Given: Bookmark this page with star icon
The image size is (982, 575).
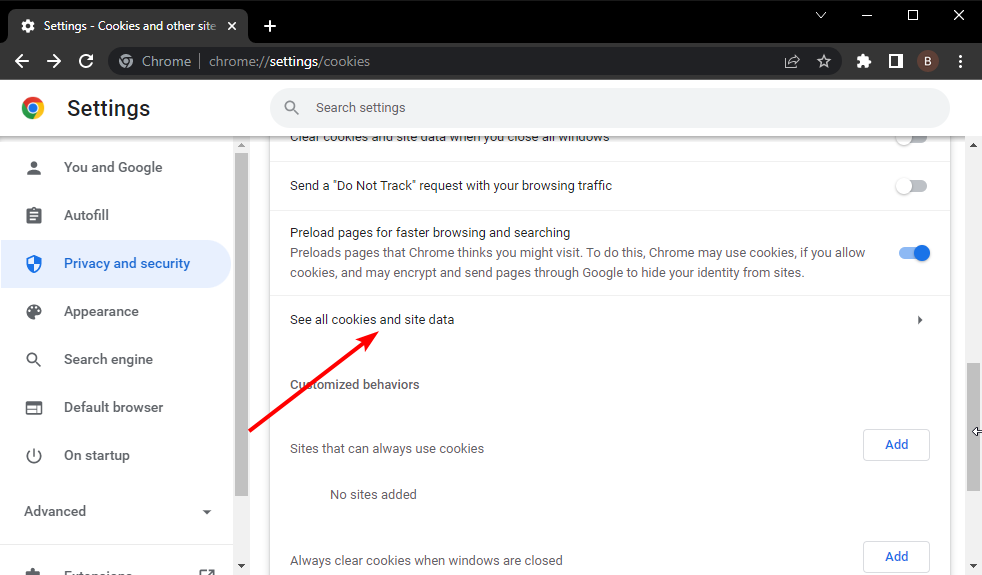Looking at the screenshot, I should tap(824, 61).
